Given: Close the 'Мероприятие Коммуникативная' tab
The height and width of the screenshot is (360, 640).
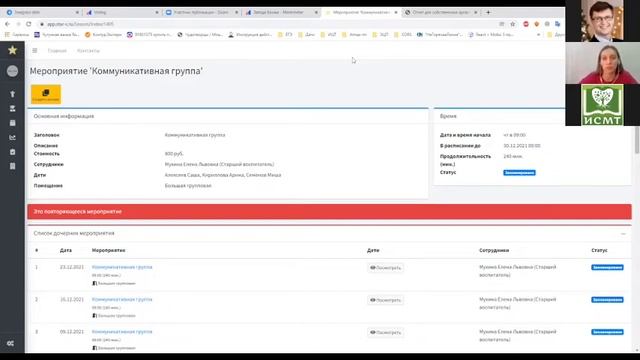Looking at the screenshot, I should (x=396, y=13).
